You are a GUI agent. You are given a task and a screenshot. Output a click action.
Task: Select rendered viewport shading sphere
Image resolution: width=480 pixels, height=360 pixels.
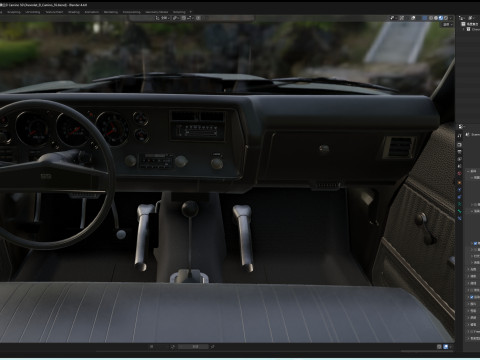point(446,18)
